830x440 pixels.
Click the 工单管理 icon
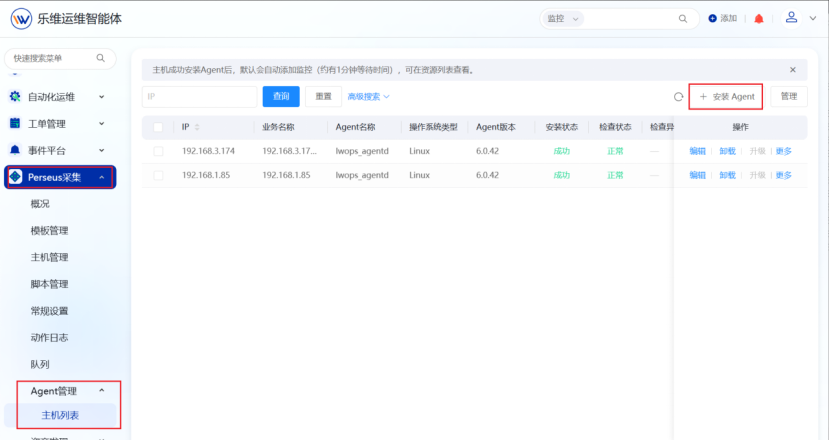coord(15,123)
